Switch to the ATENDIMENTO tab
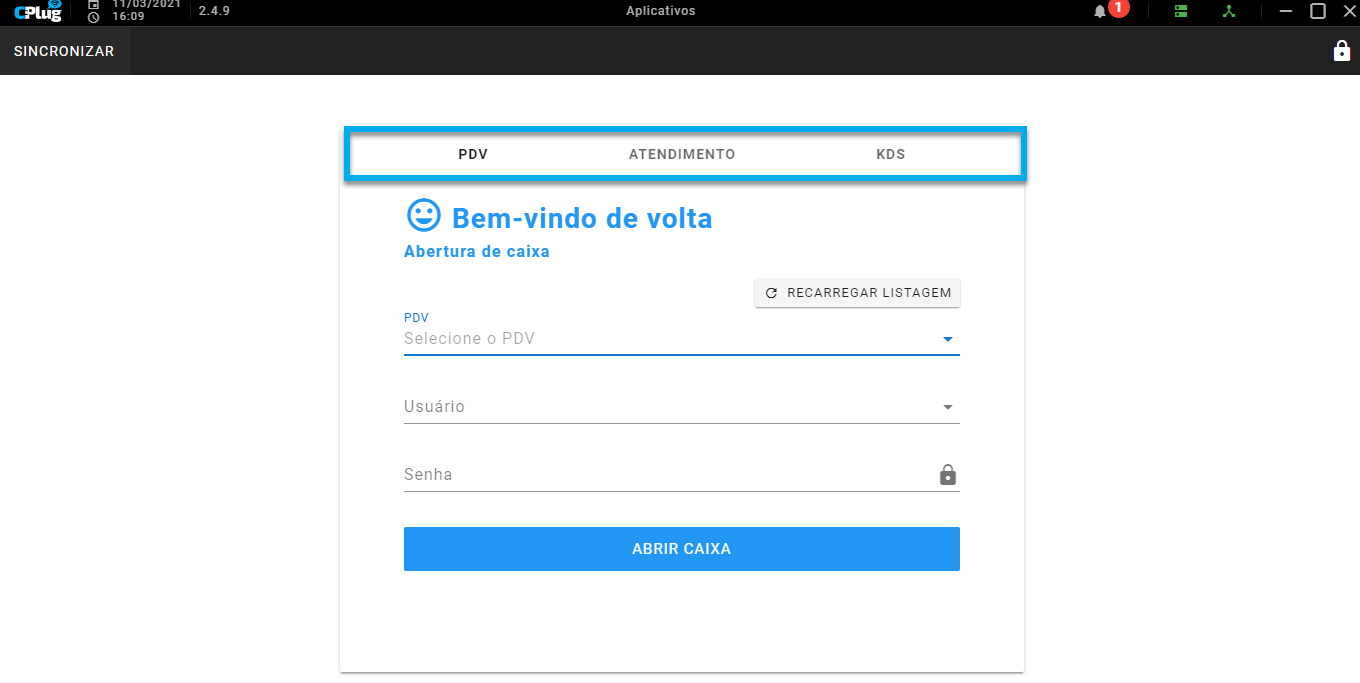The image size is (1360, 683). pyautogui.click(x=682, y=154)
